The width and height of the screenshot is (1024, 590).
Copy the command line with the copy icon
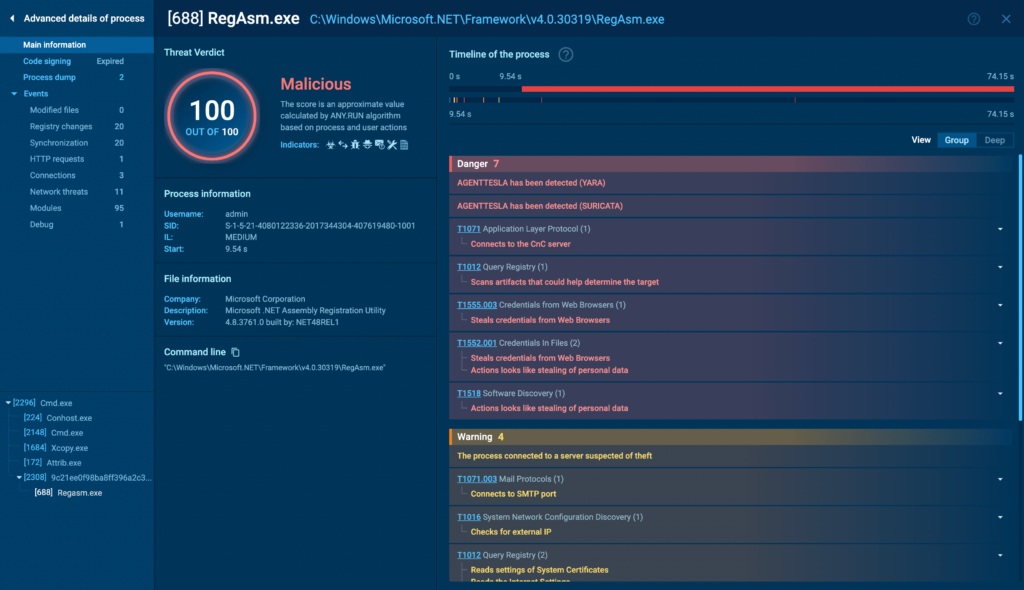click(x=236, y=352)
